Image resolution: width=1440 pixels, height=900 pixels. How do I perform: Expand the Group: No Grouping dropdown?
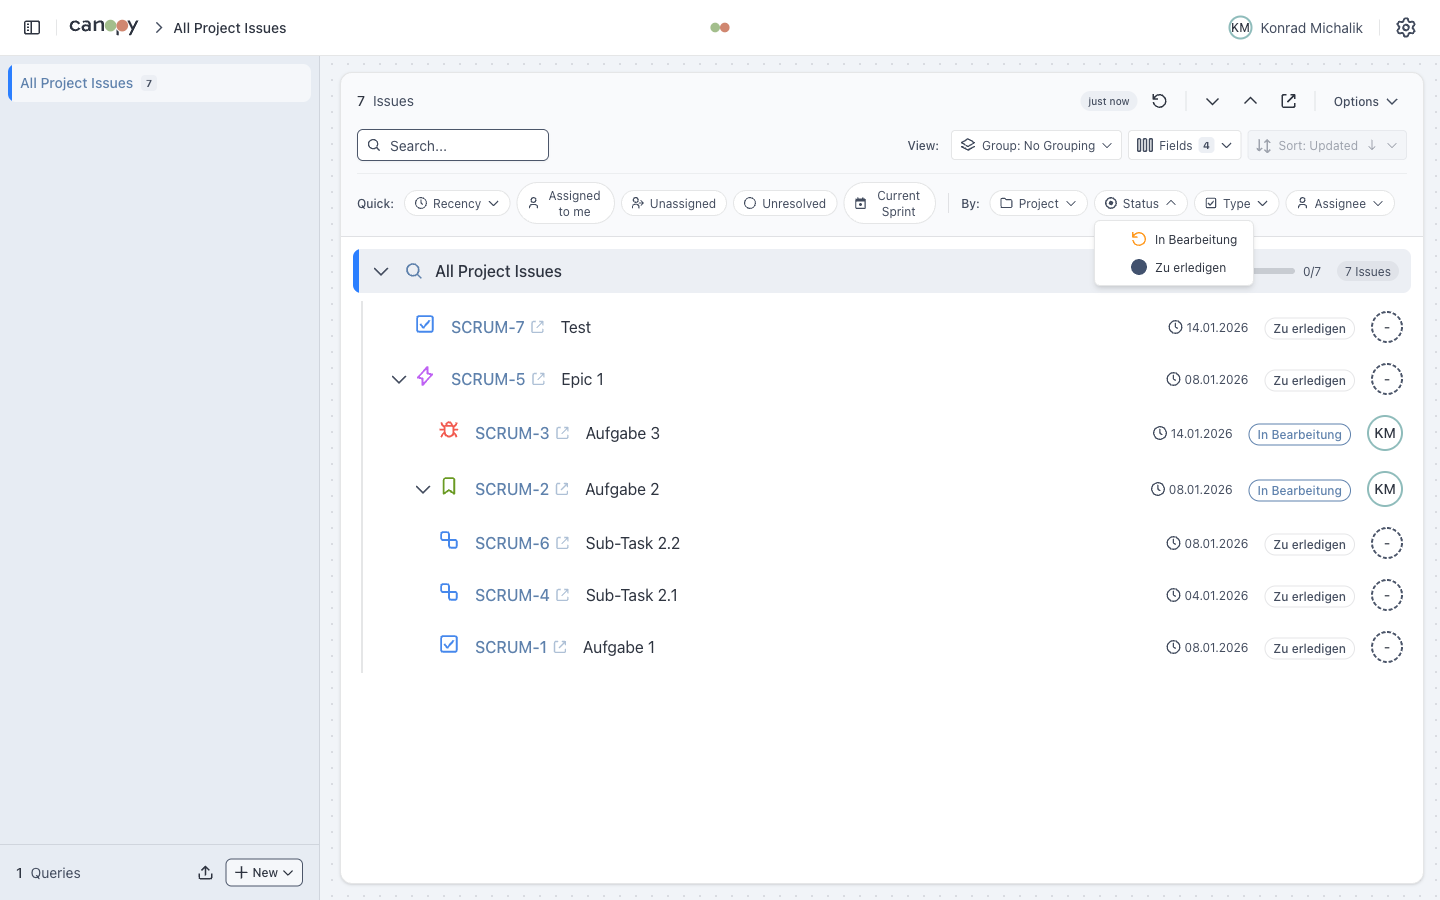[1036, 146]
